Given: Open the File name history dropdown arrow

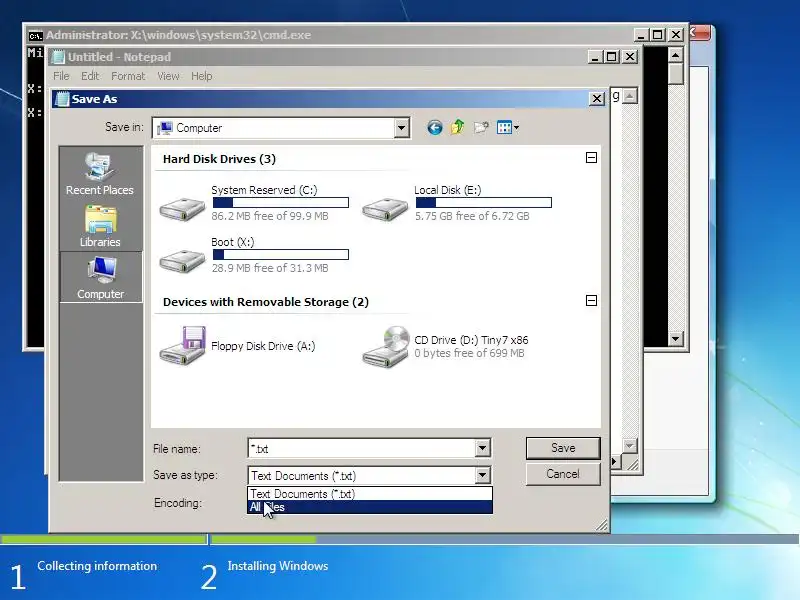Looking at the screenshot, I should 482,448.
